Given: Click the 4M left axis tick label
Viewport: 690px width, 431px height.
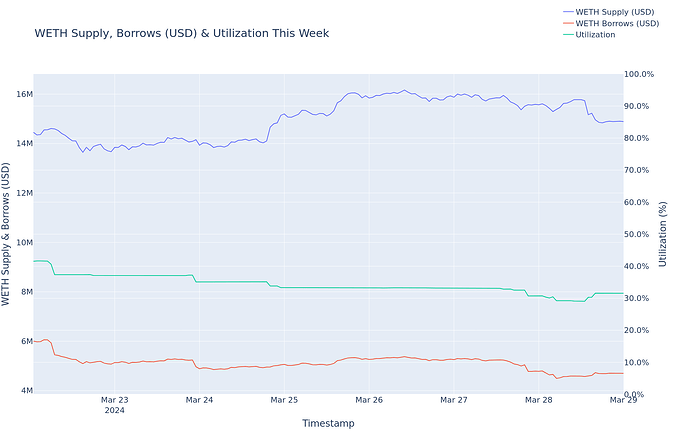Looking at the screenshot, I should pos(26,390).
